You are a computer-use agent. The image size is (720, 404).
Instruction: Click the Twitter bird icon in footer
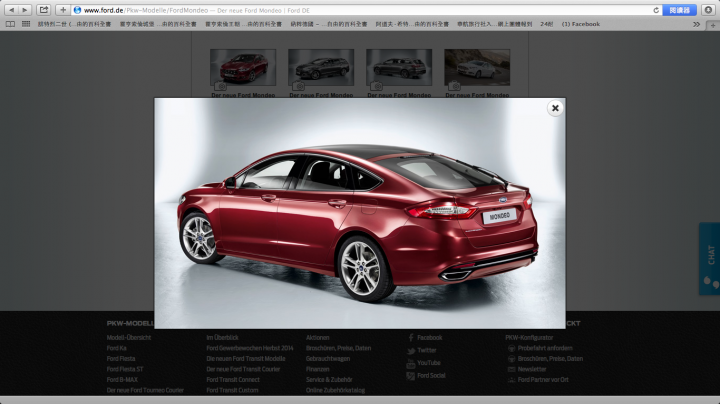click(411, 351)
